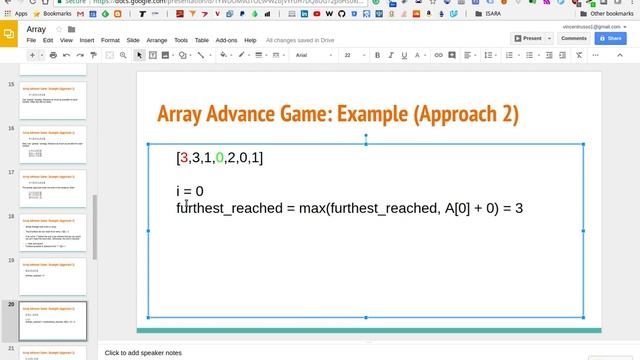Open the Text color picker
Image resolution: width=640 pixels, height=360 pixels.
pos(418,55)
